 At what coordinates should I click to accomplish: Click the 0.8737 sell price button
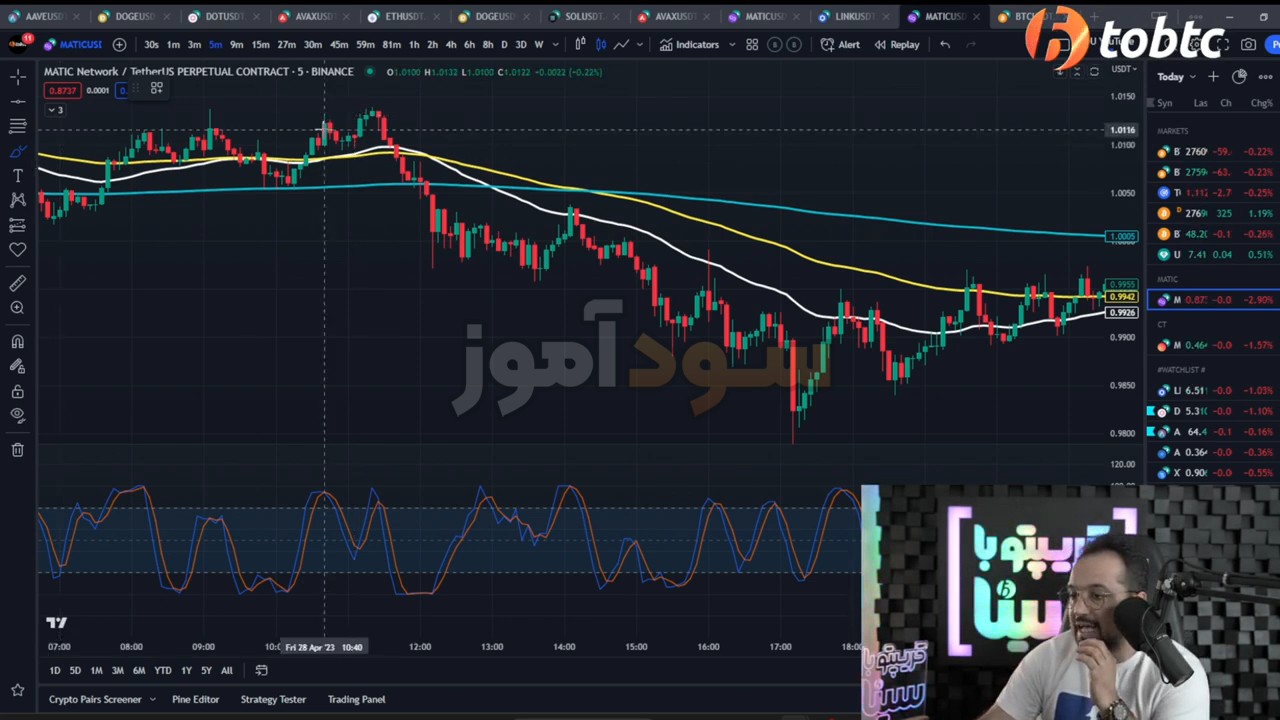point(62,90)
